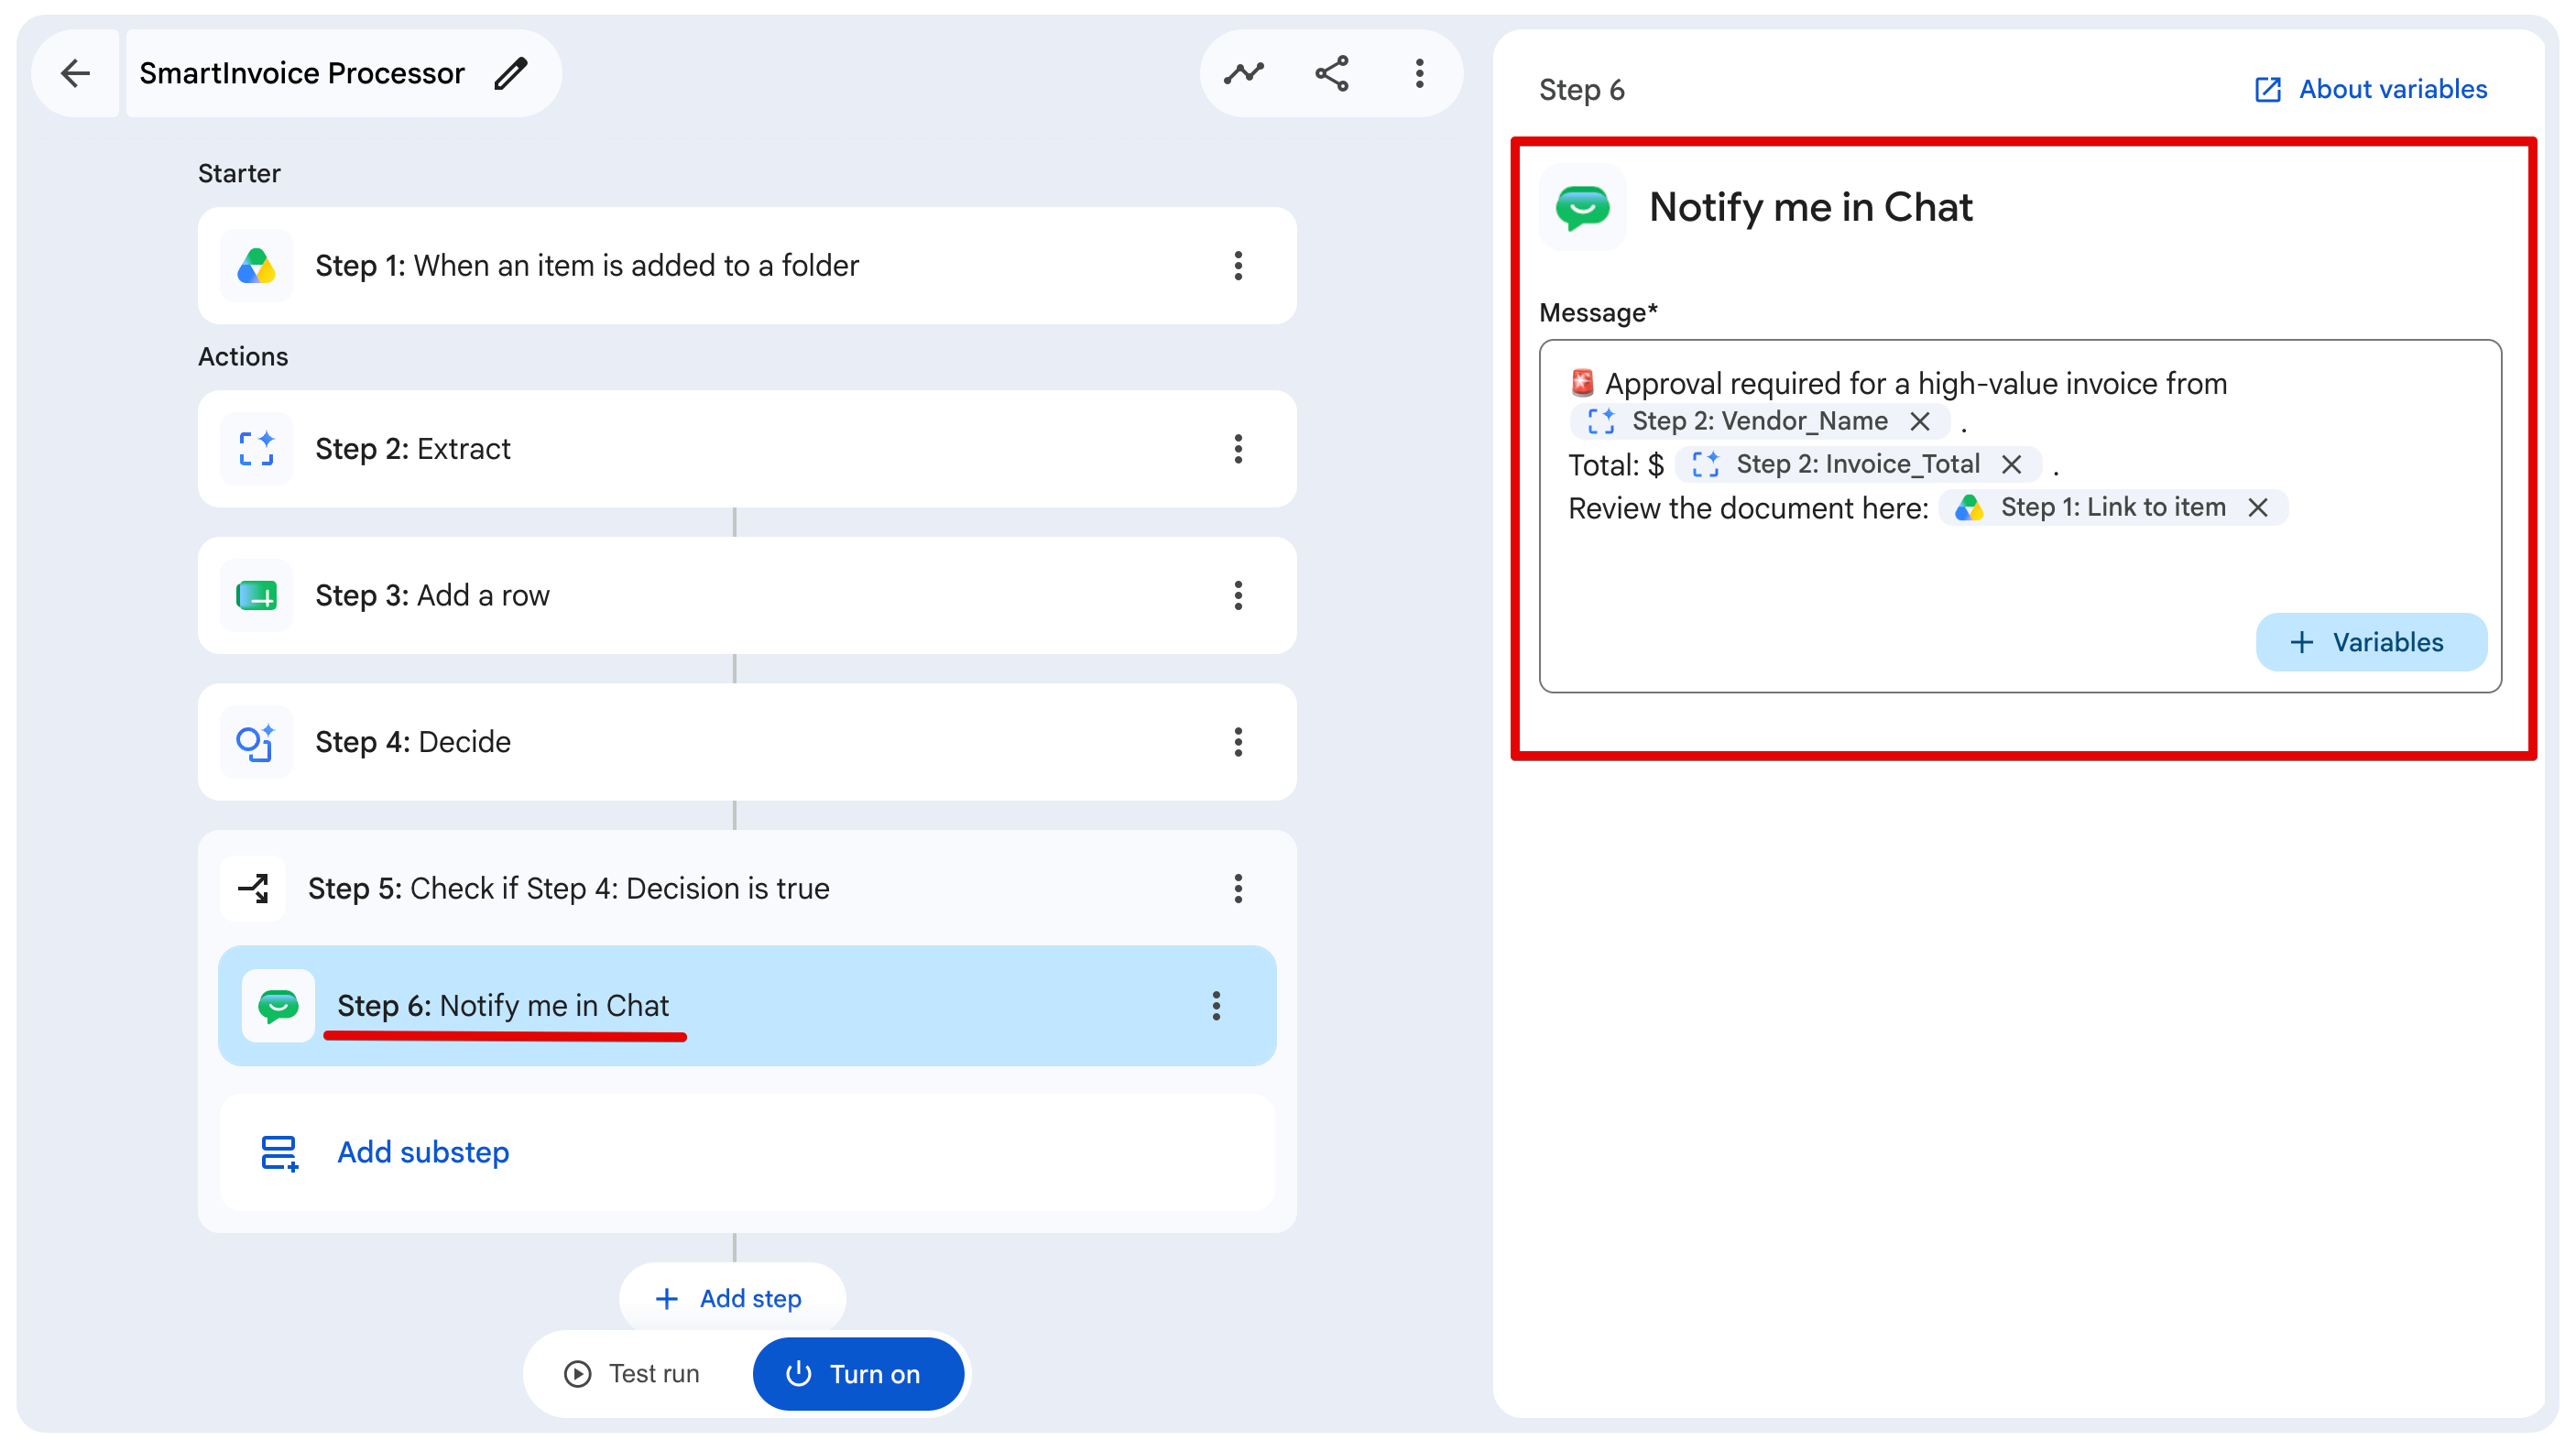Share the flow via share icon
2576x1451 pixels.
[x=1331, y=73]
